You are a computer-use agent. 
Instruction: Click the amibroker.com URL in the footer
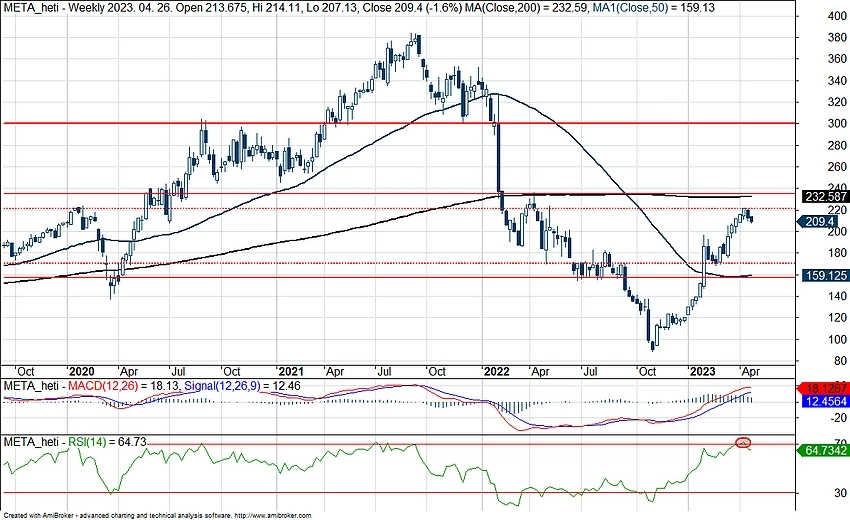273,516
